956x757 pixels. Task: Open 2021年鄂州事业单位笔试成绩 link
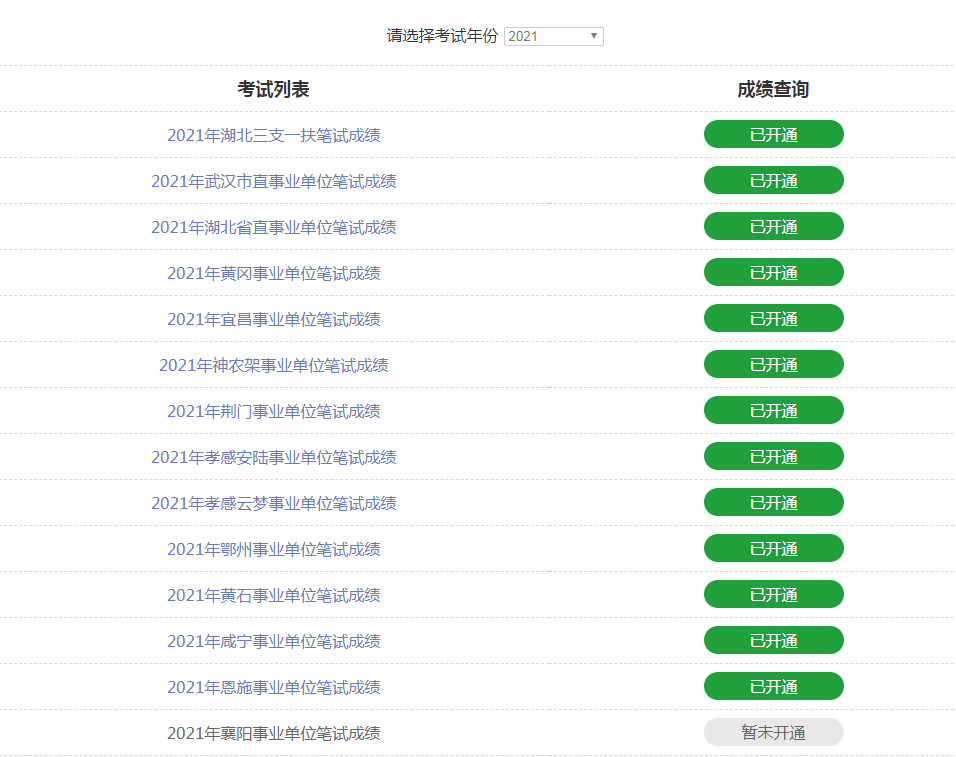[x=273, y=549]
